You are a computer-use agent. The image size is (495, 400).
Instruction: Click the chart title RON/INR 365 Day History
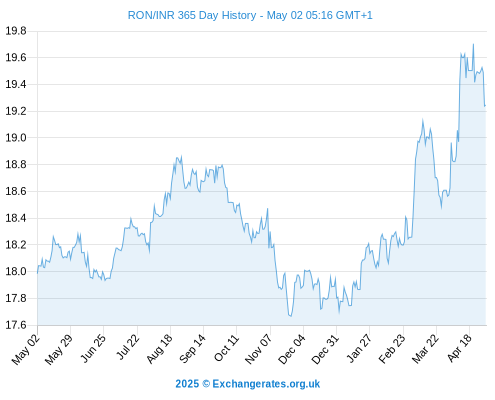click(x=192, y=15)
